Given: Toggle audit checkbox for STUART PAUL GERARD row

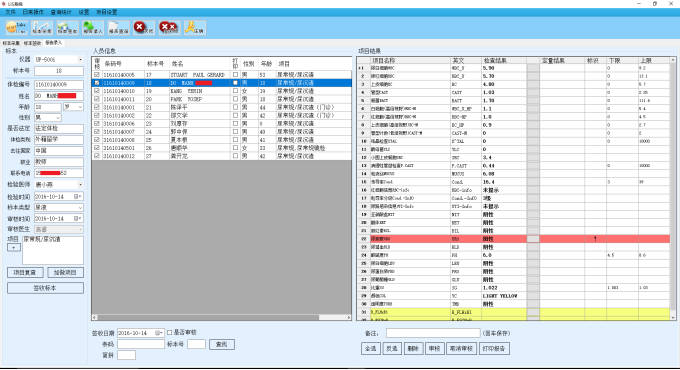Looking at the screenshot, I should click(97, 75).
